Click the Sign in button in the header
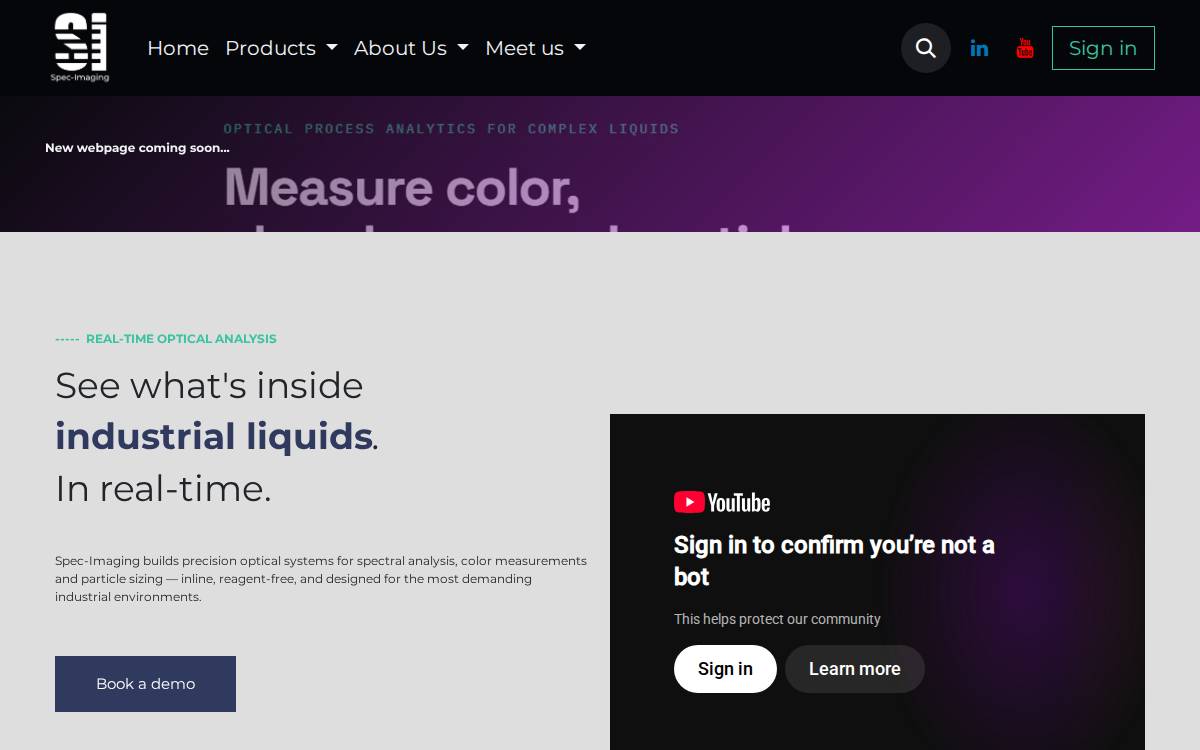The image size is (1200, 750). click(x=1103, y=48)
